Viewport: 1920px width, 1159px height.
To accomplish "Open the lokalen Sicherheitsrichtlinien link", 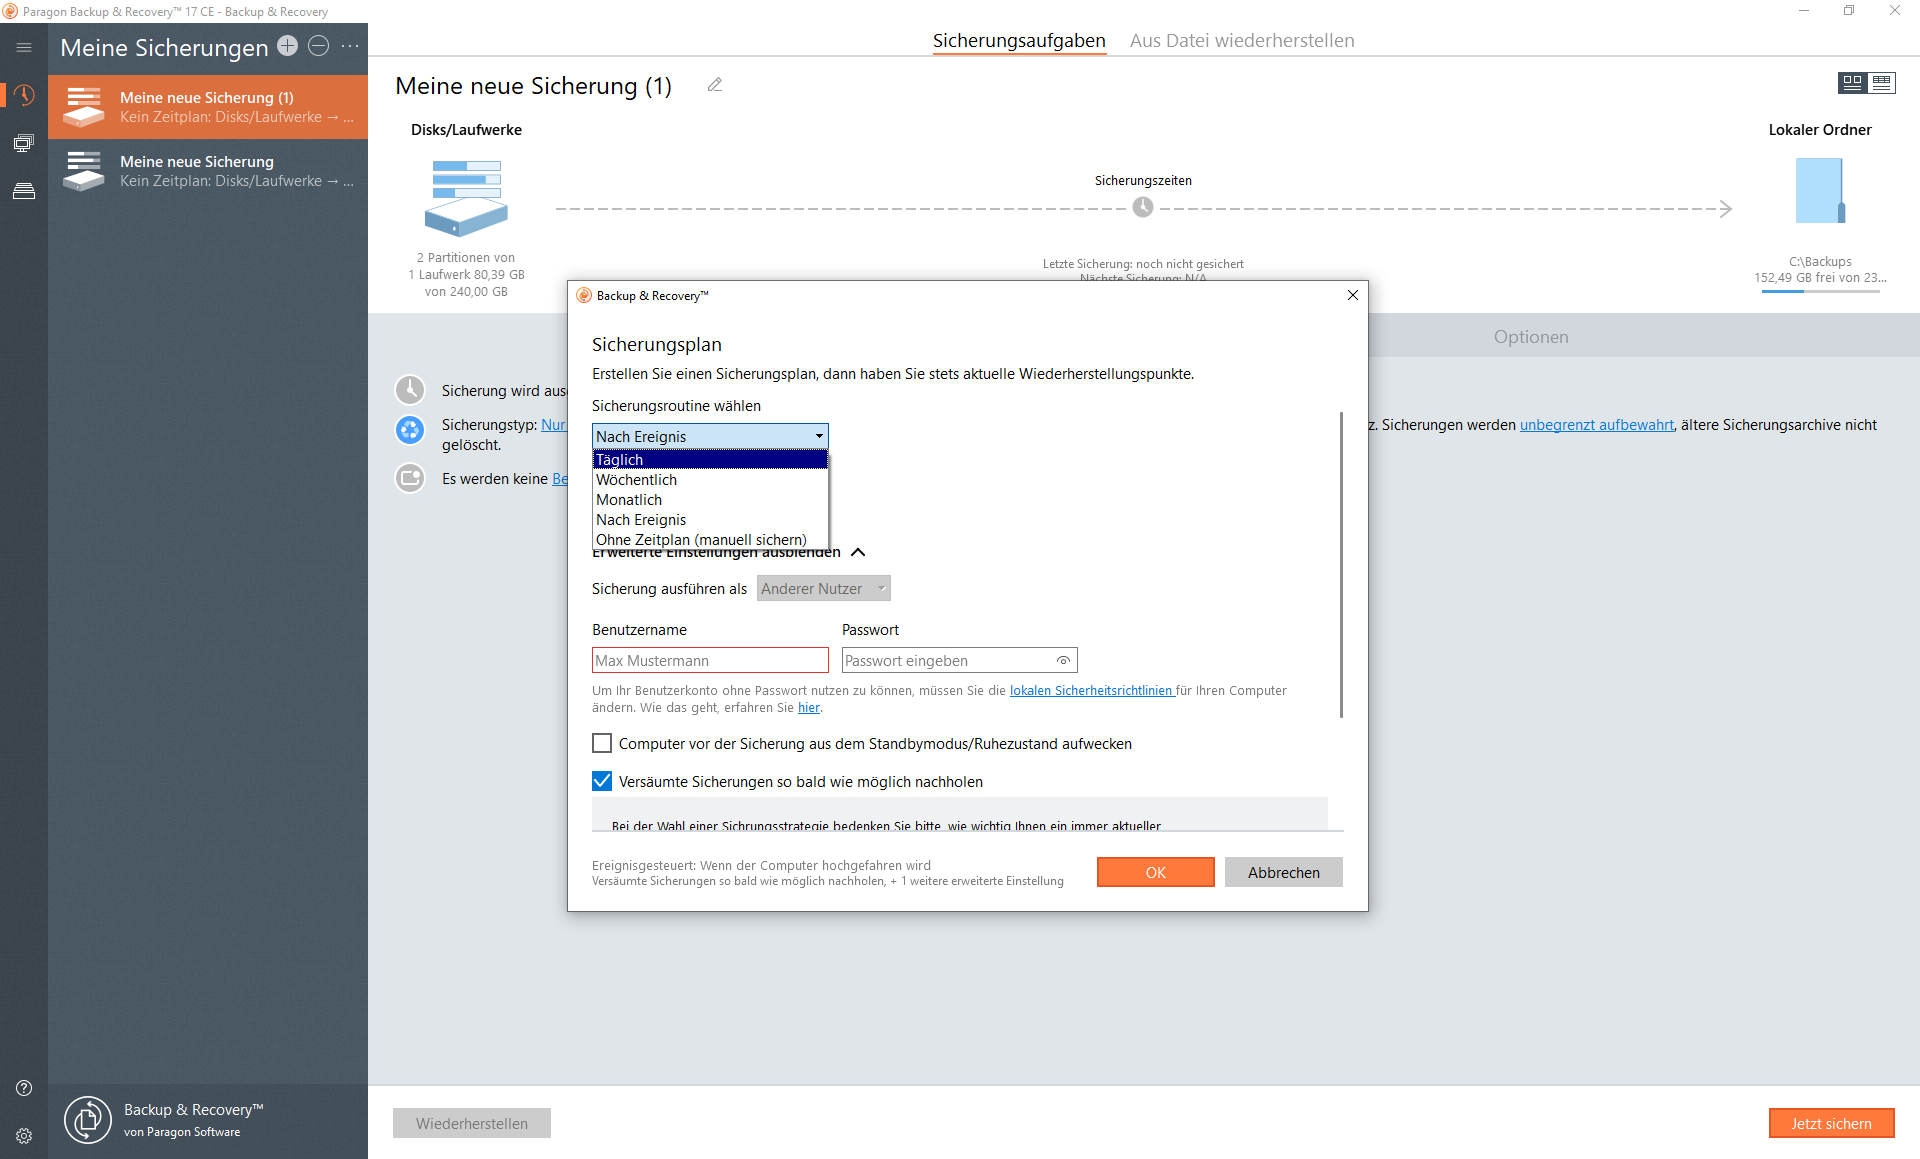I will pos(1090,690).
